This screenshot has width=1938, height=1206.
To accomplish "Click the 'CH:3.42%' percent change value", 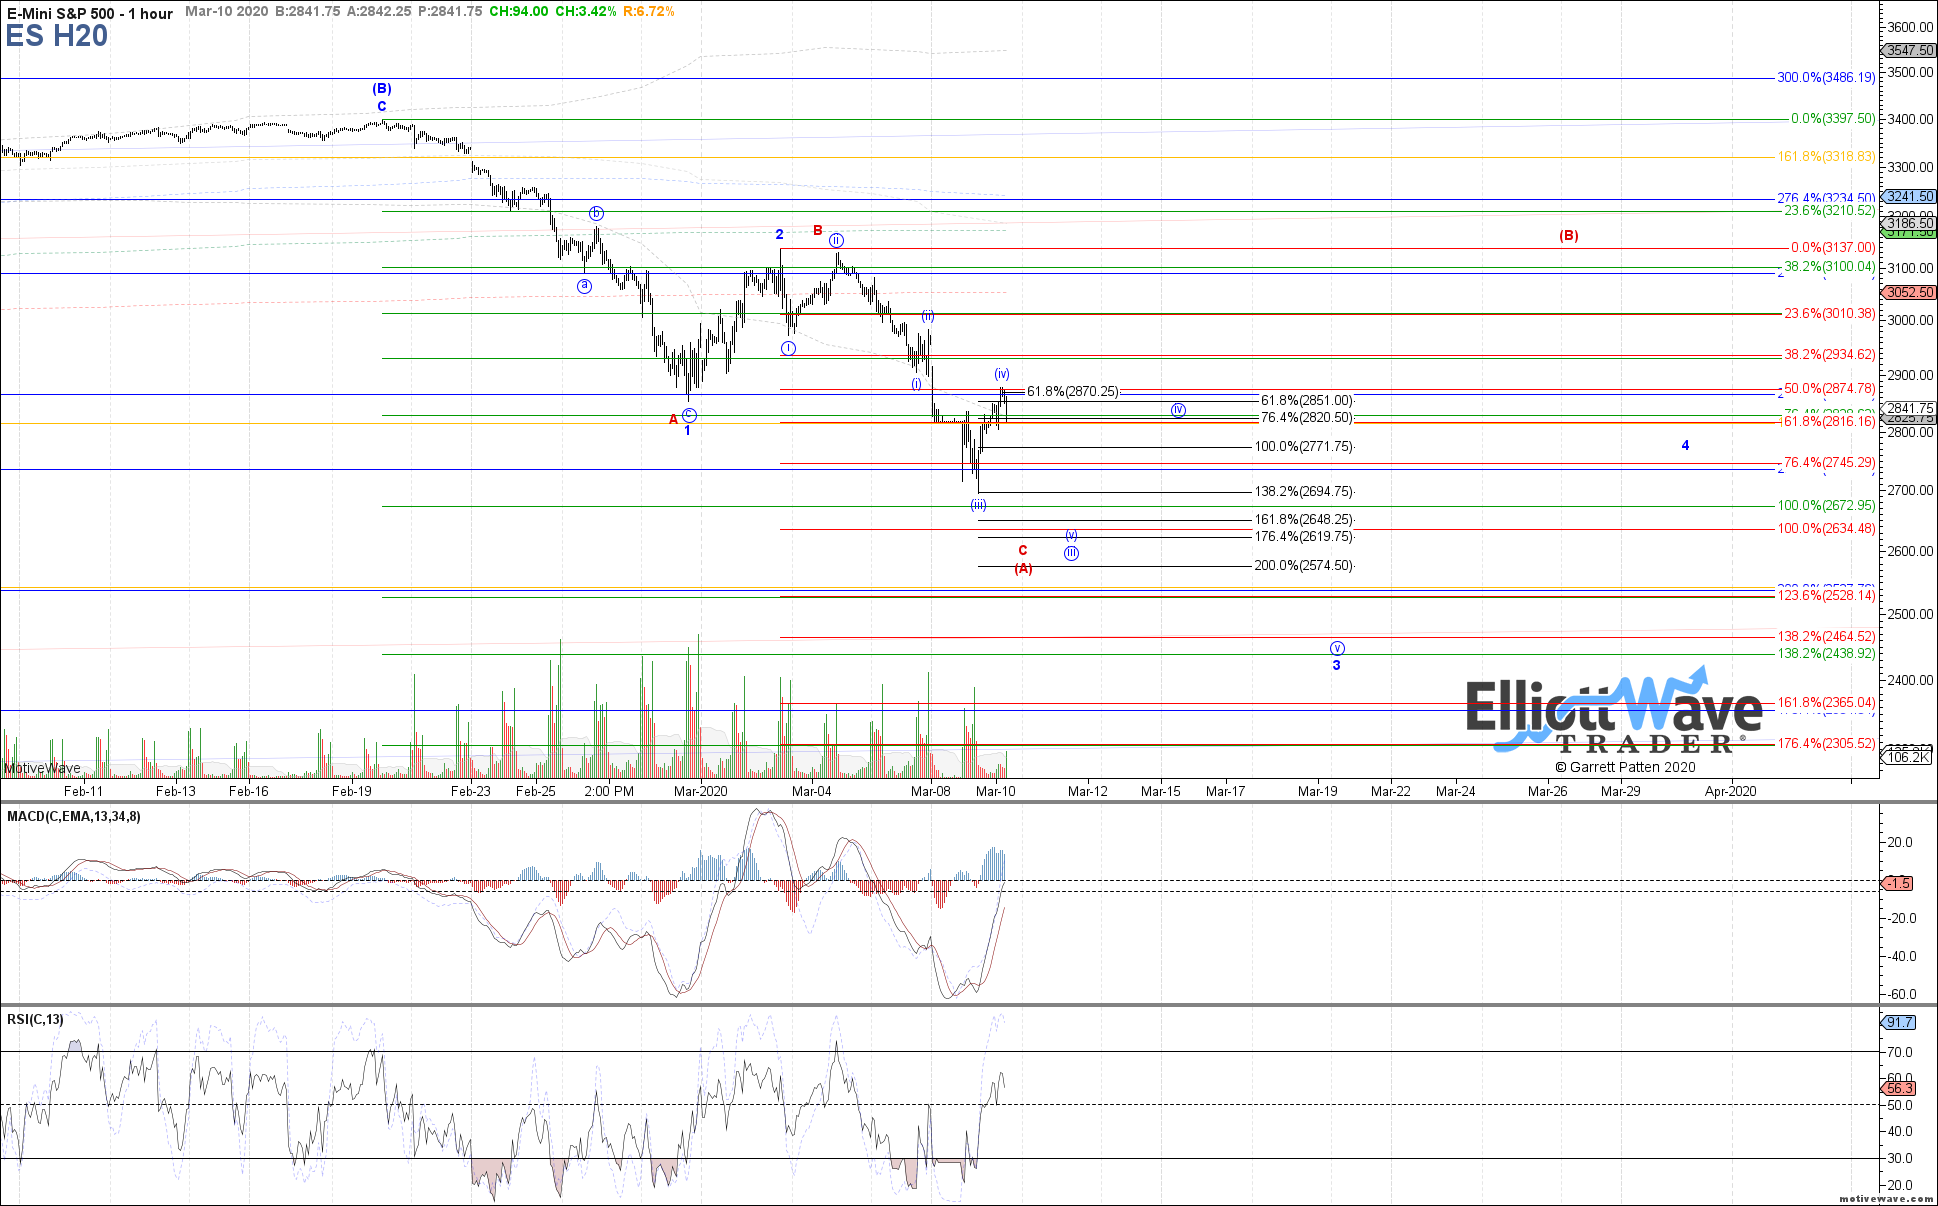I will [586, 11].
